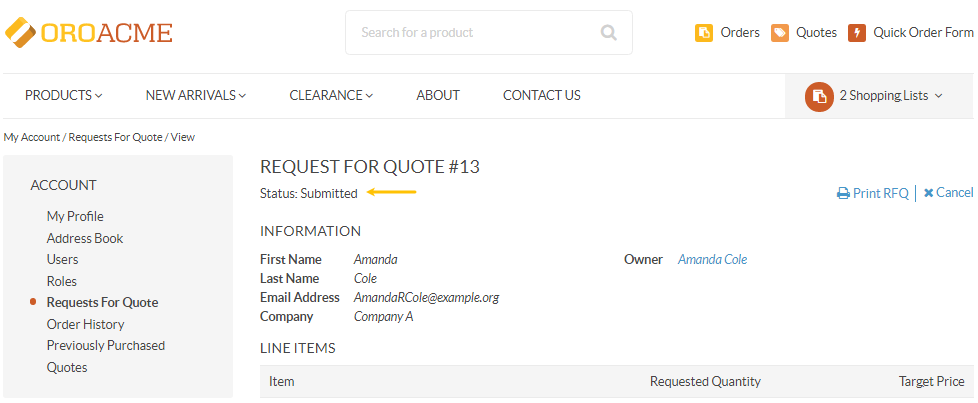Open Previously Purchased in the sidebar
Screen dimensions: 978x403
click(x=106, y=346)
